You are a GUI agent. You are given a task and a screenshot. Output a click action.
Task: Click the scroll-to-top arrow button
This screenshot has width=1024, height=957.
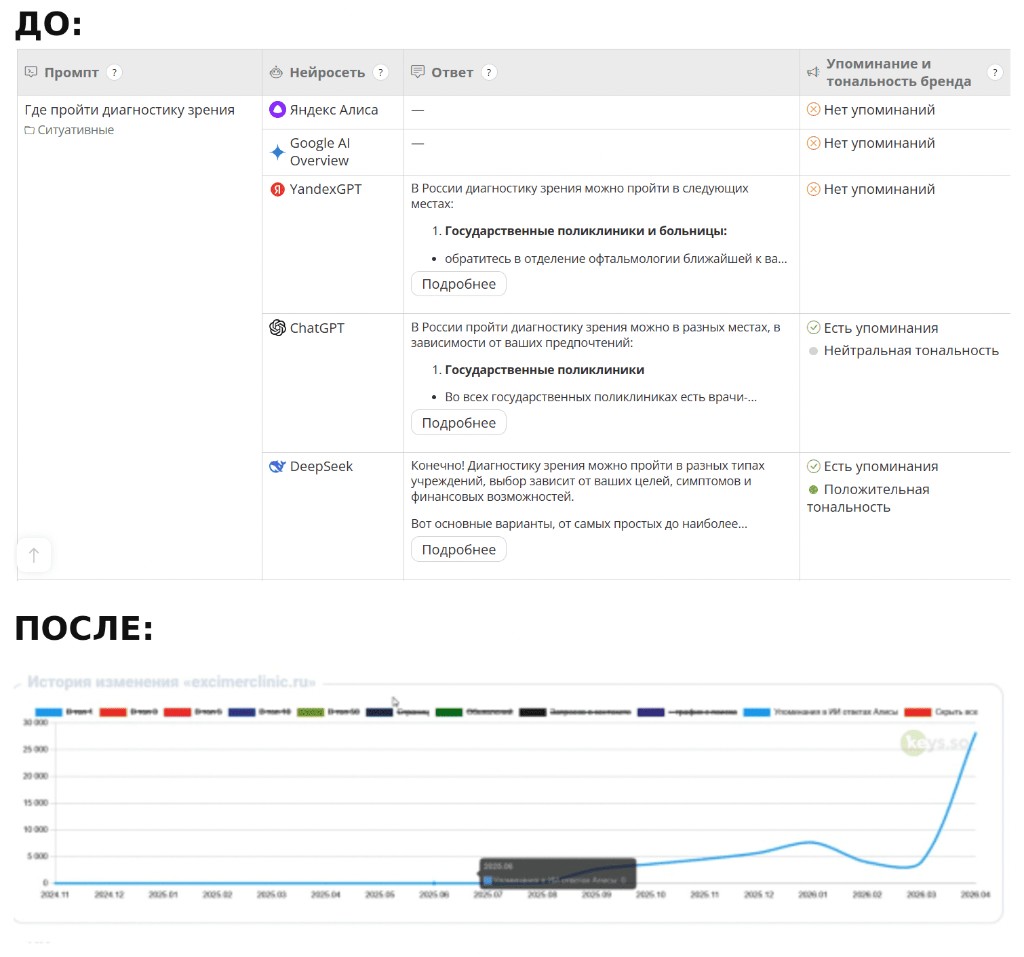[x=34, y=555]
